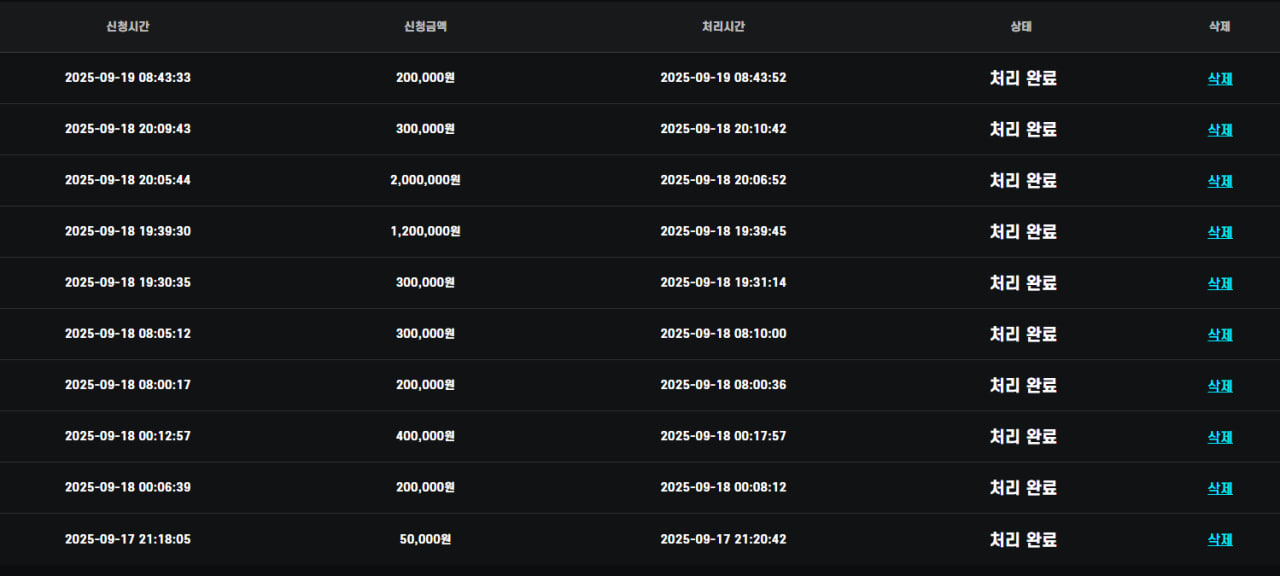The width and height of the screenshot is (1280, 576).
Task: Click request time 2025-09-17 21:18:05
Action: pyautogui.click(x=128, y=539)
